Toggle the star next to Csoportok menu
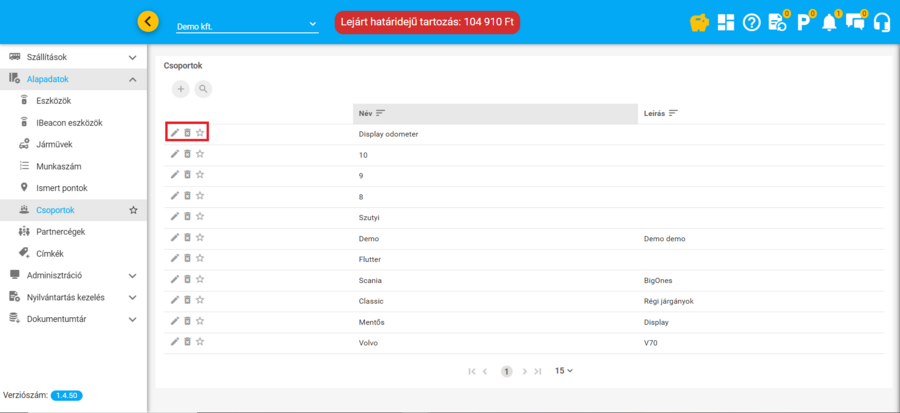 pos(133,210)
